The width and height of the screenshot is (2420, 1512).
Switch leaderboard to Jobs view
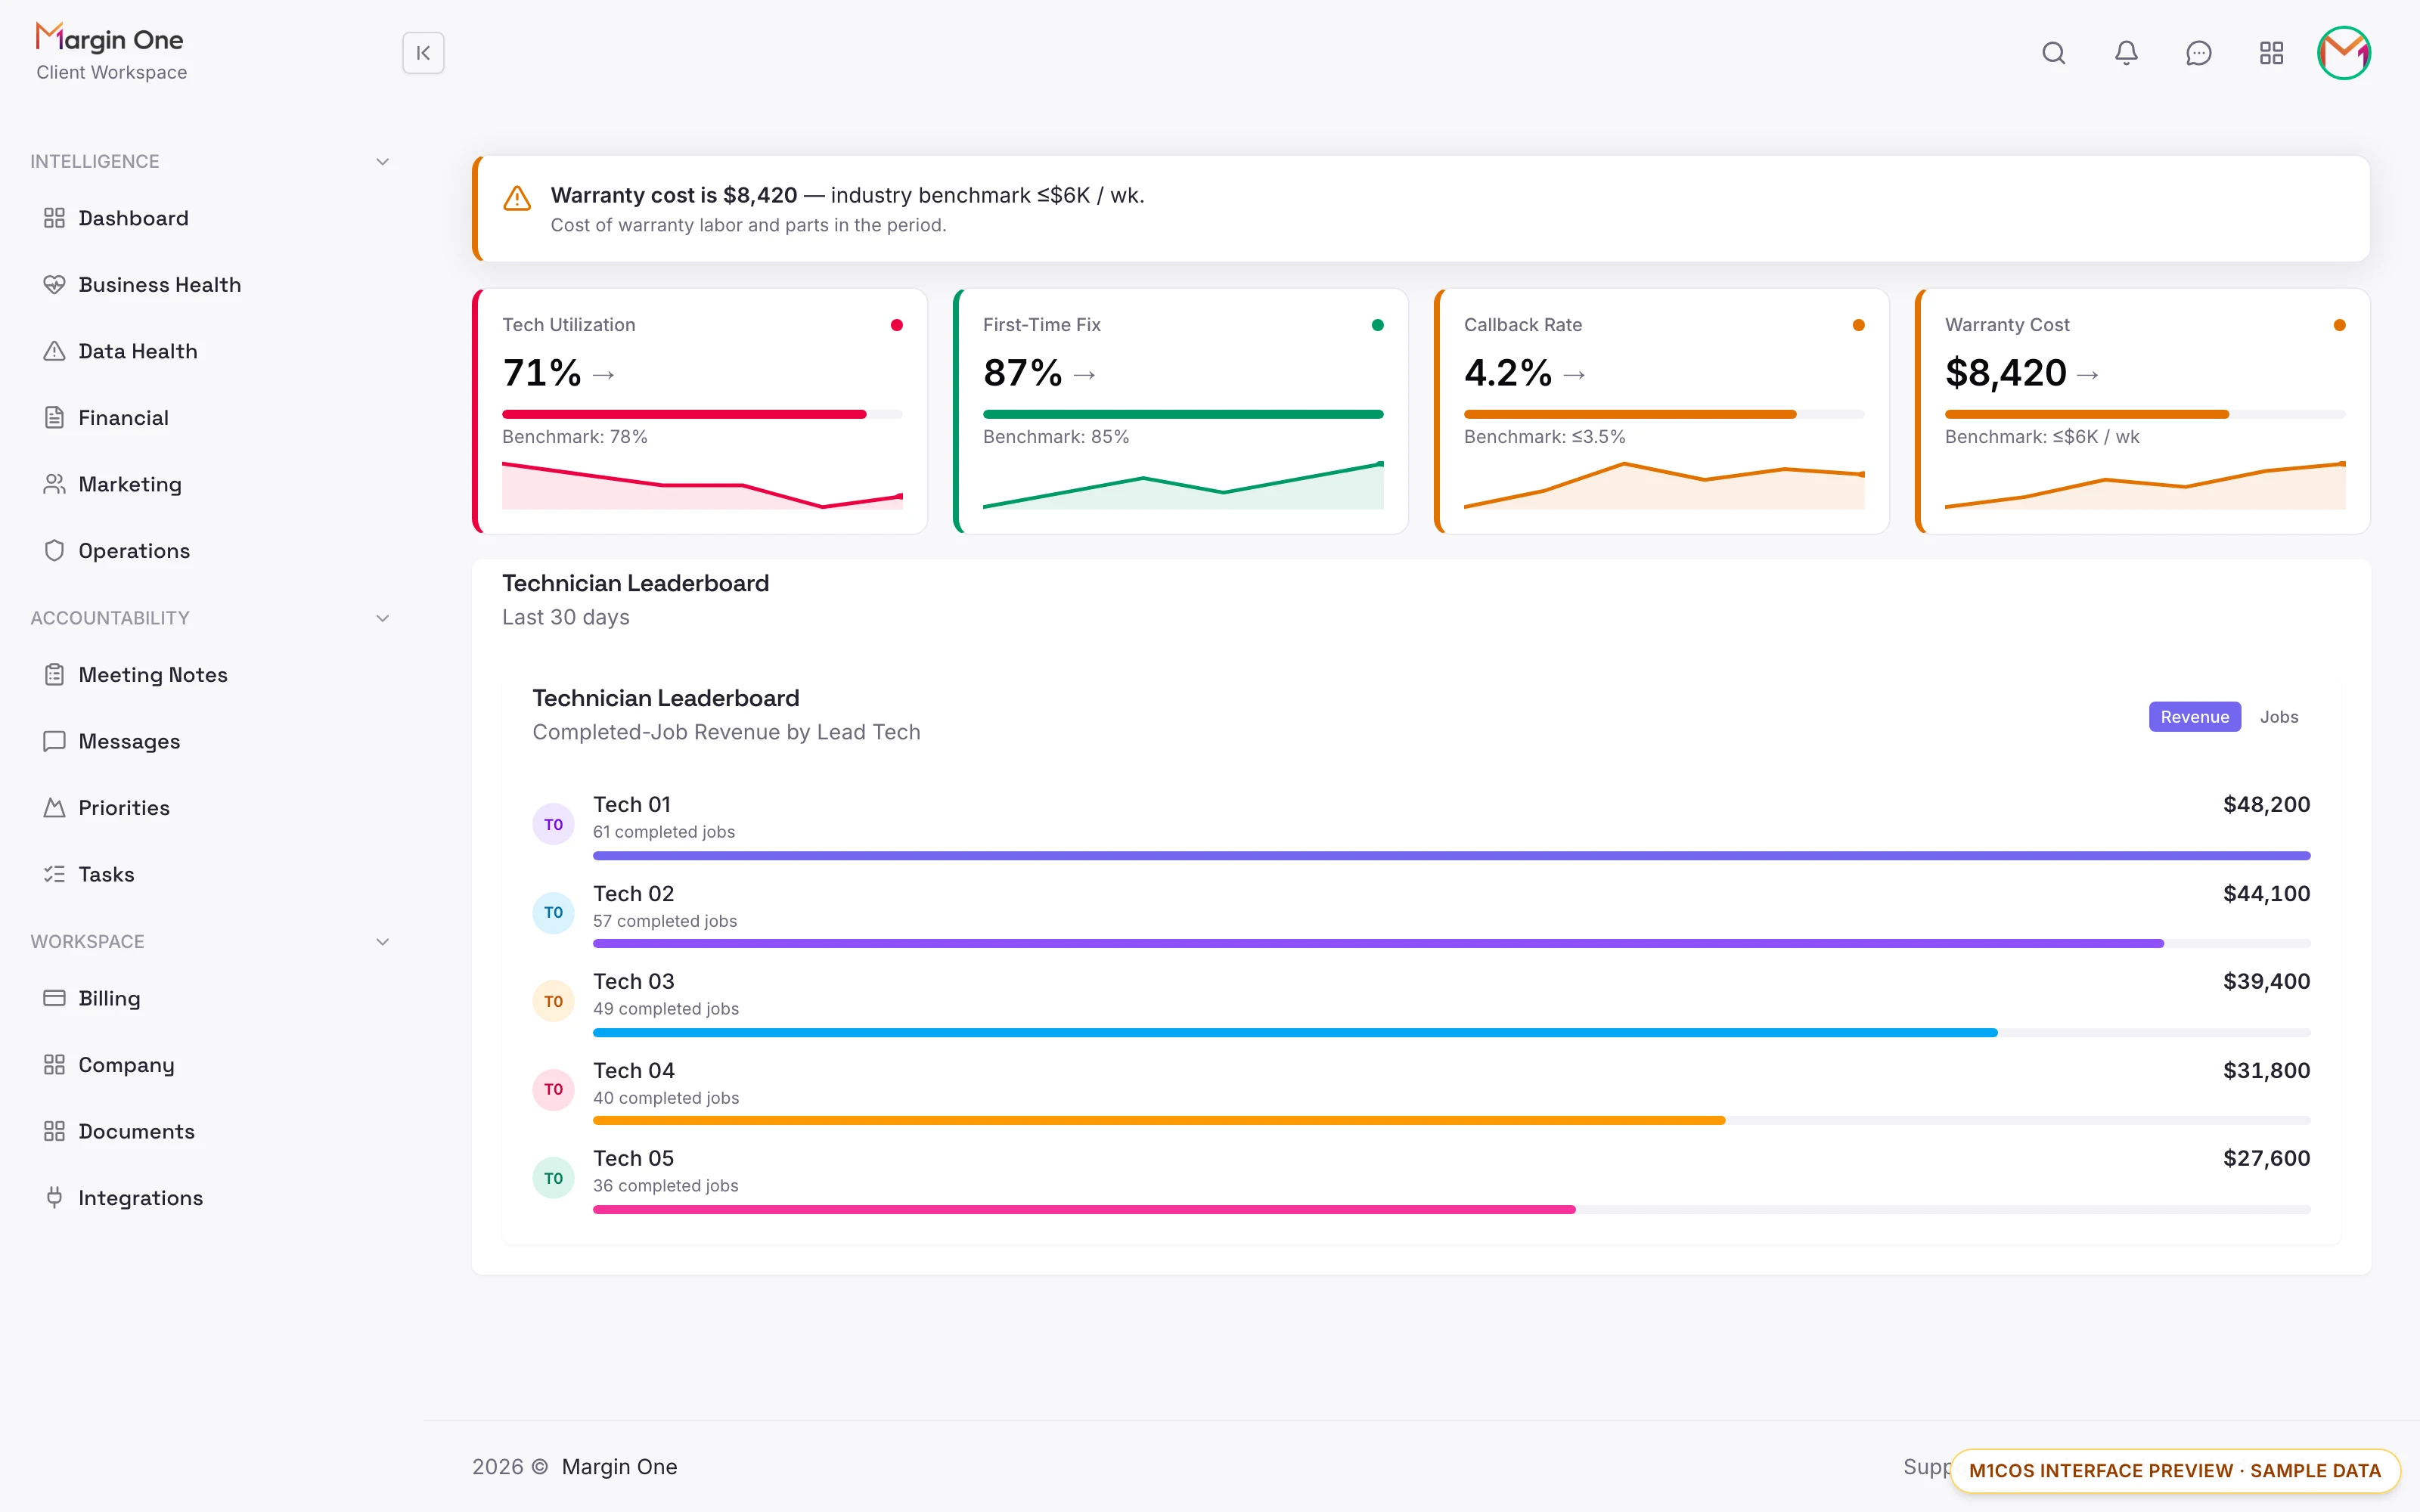(x=2279, y=717)
